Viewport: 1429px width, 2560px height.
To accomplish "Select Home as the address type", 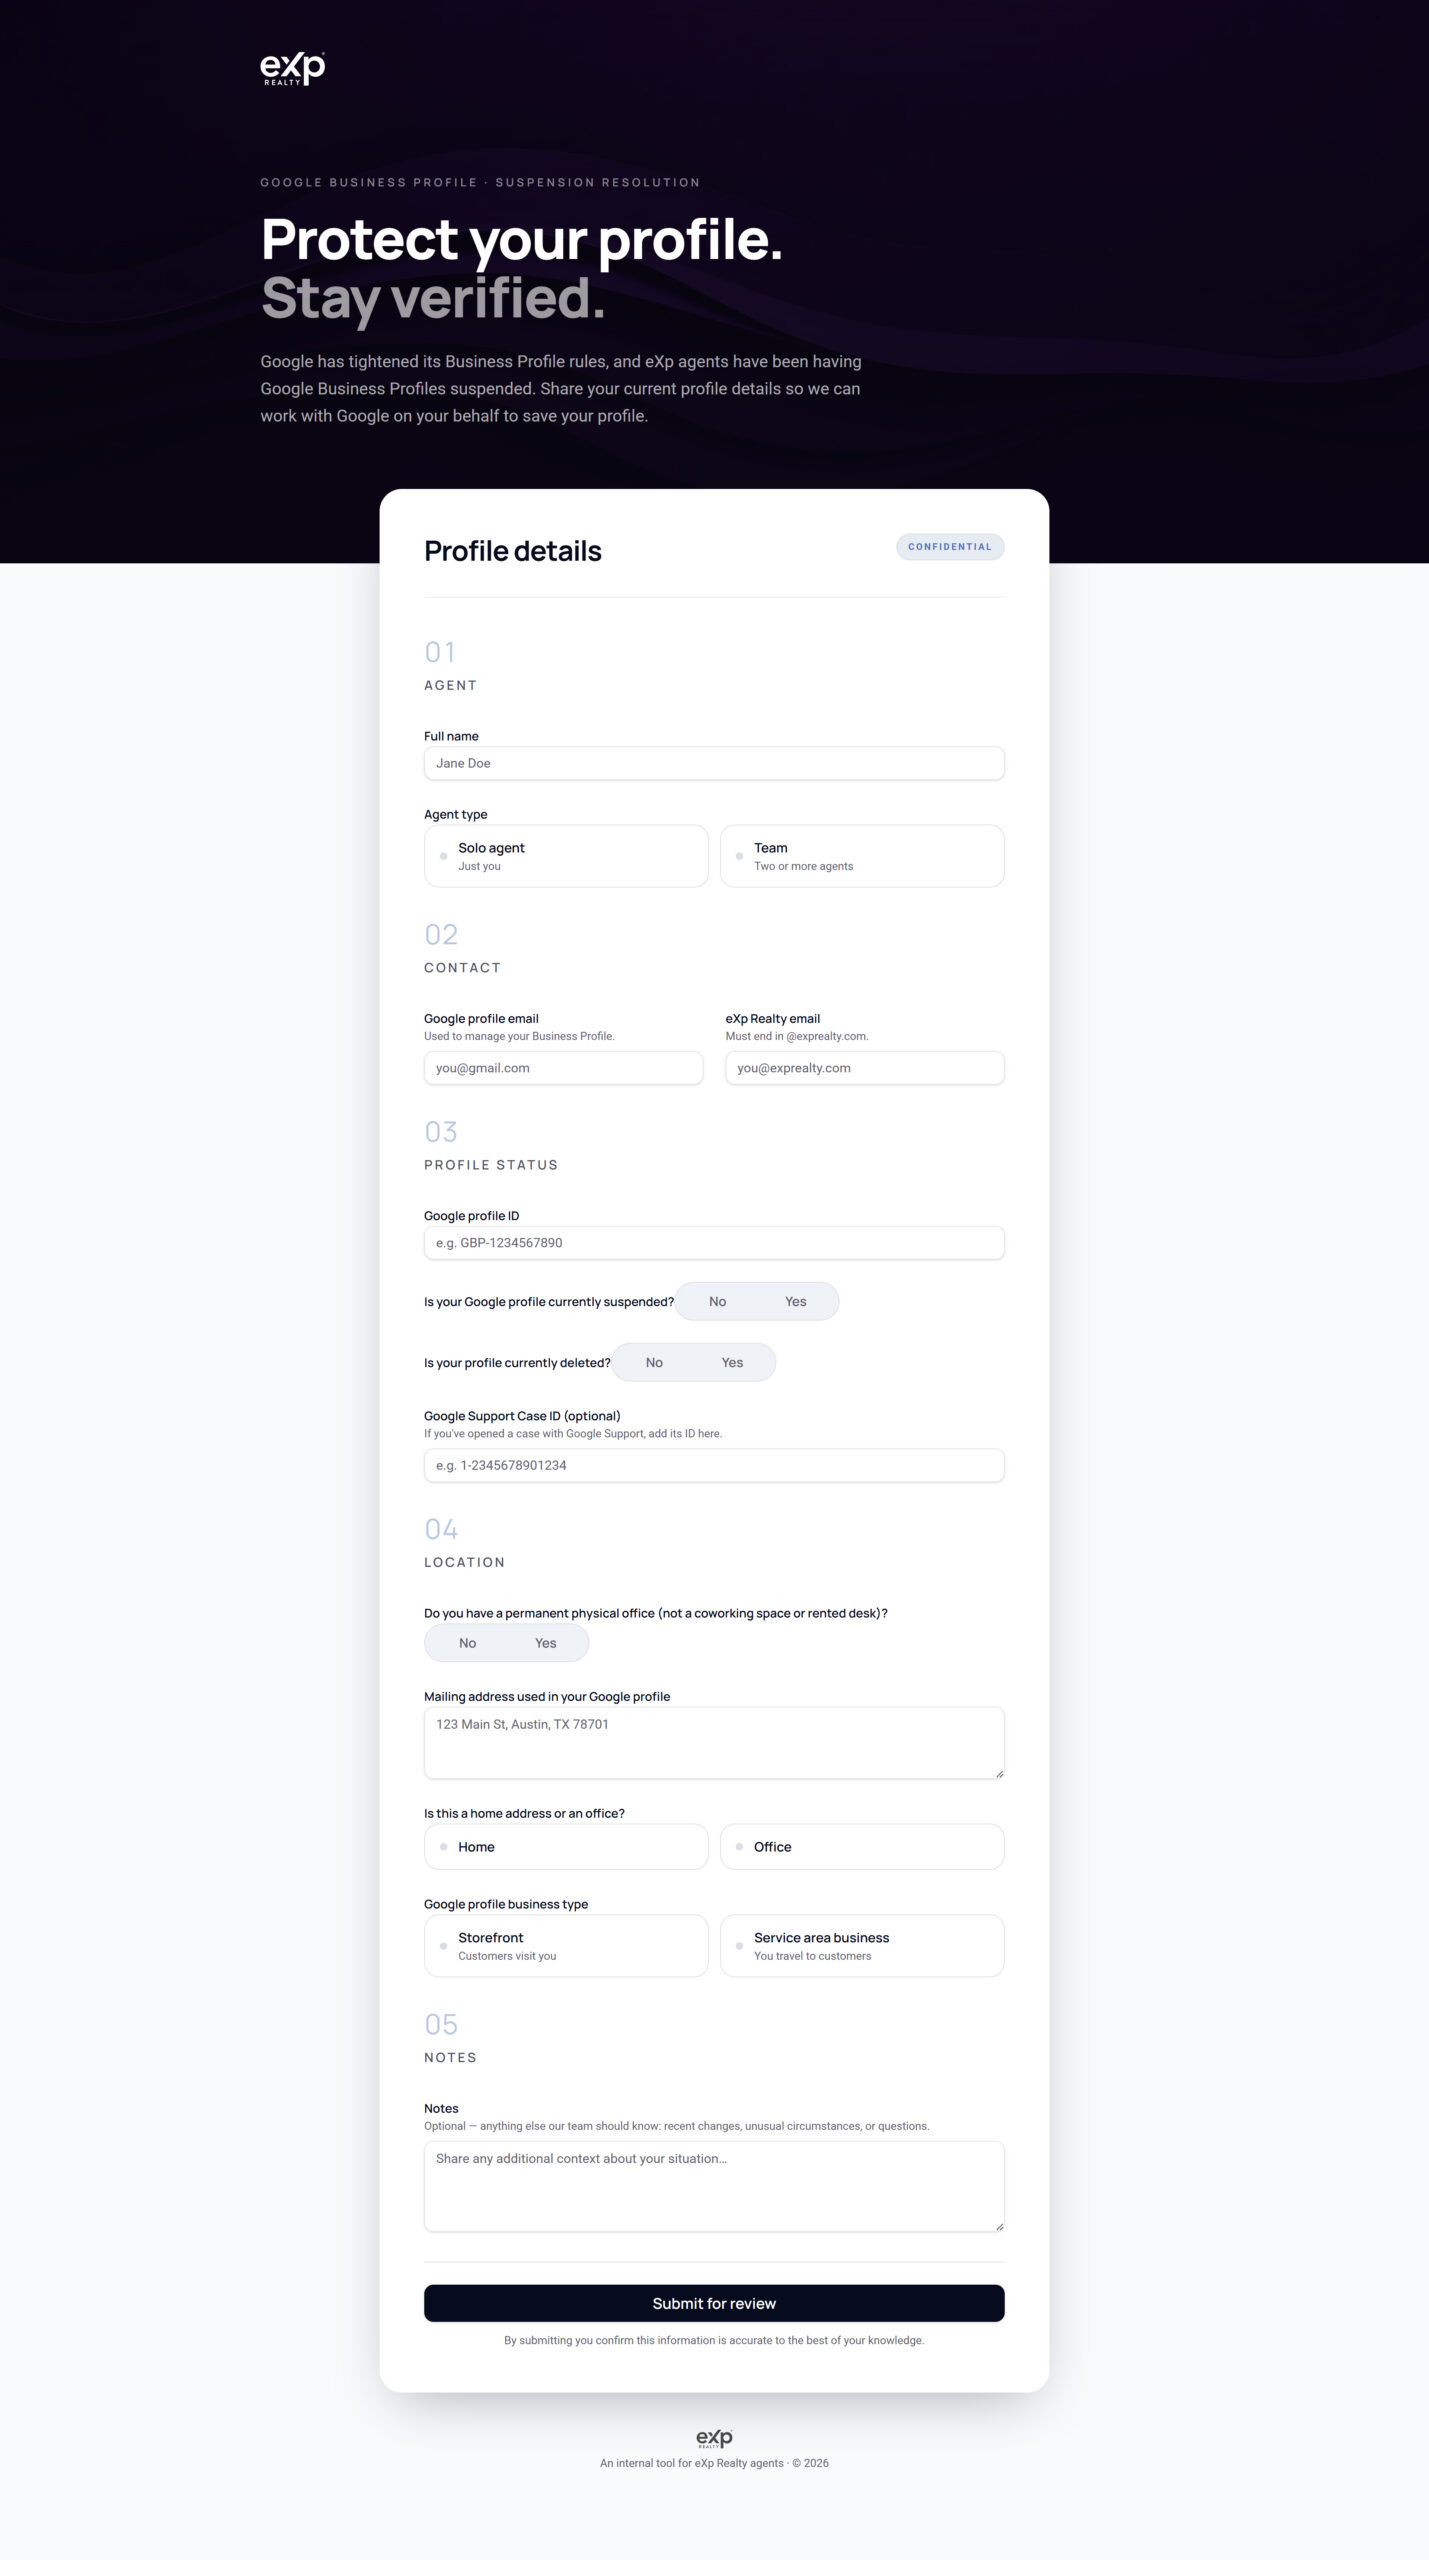I will (x=566, y=1847).
